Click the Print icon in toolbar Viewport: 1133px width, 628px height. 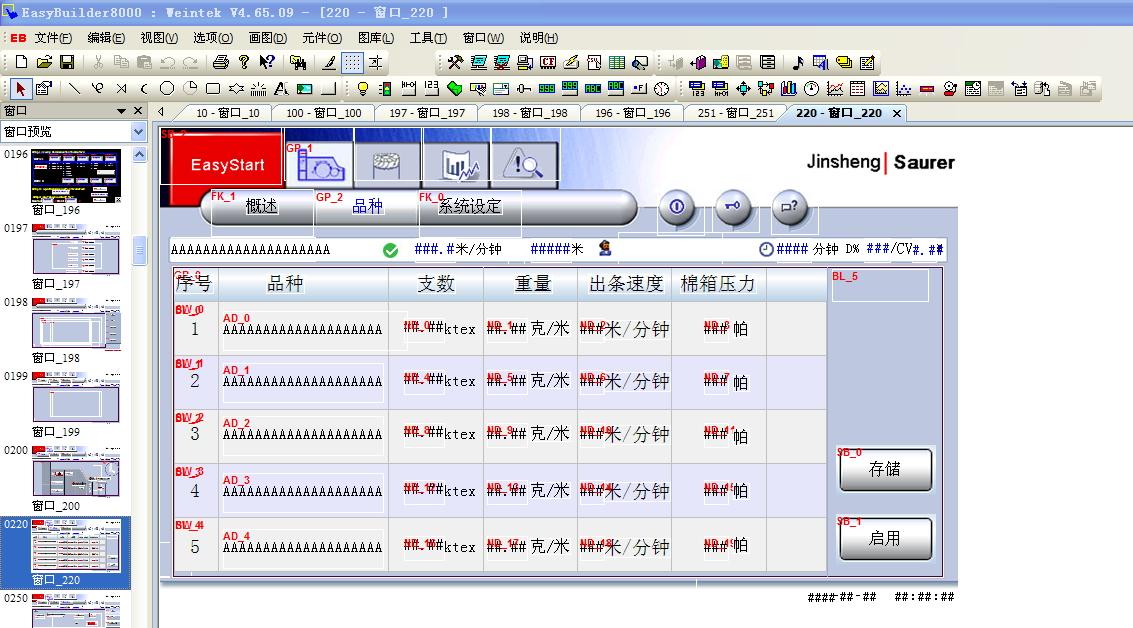pos(221,62)
